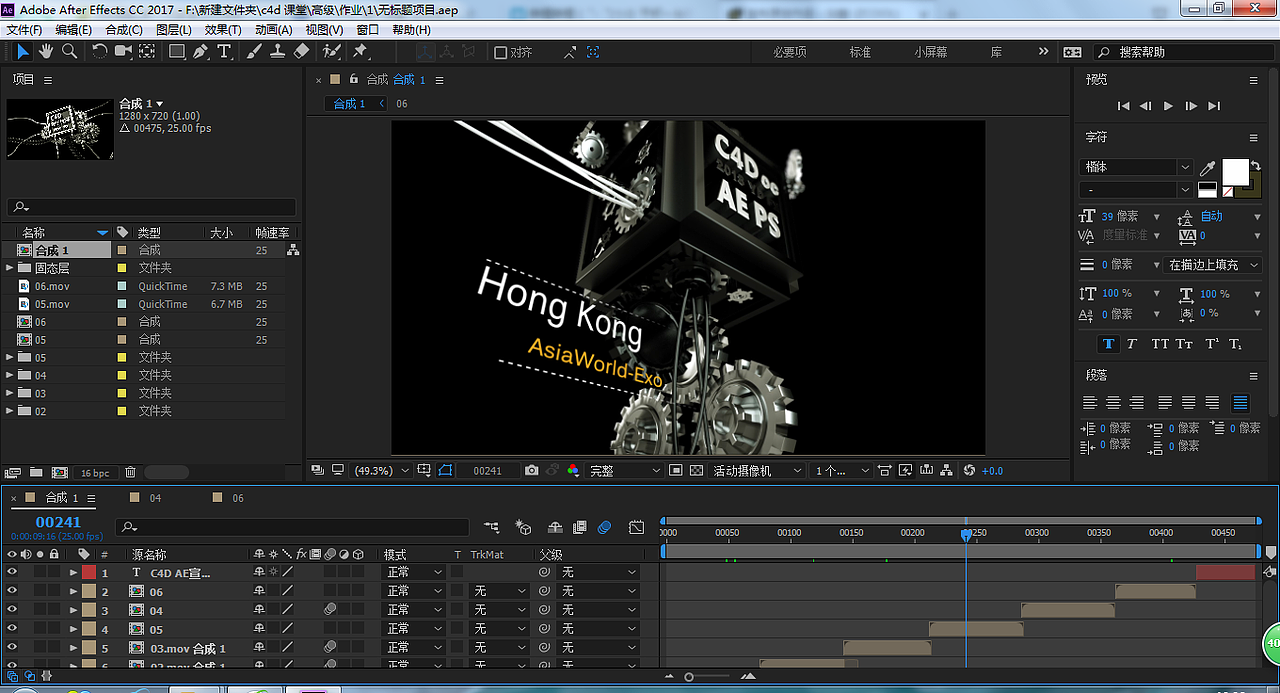The image size is (1280, 693).
Task: Open the 窗口 menu
Action: coord(368,30)
